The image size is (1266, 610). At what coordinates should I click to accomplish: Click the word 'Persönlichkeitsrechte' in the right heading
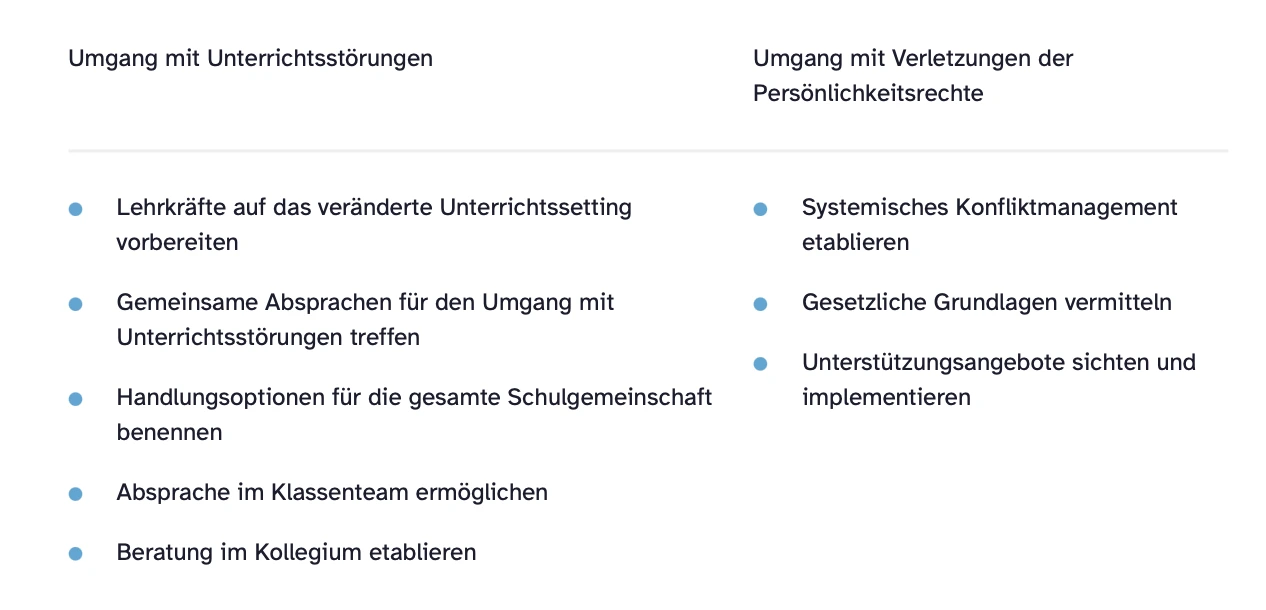(x=867, y=93)
